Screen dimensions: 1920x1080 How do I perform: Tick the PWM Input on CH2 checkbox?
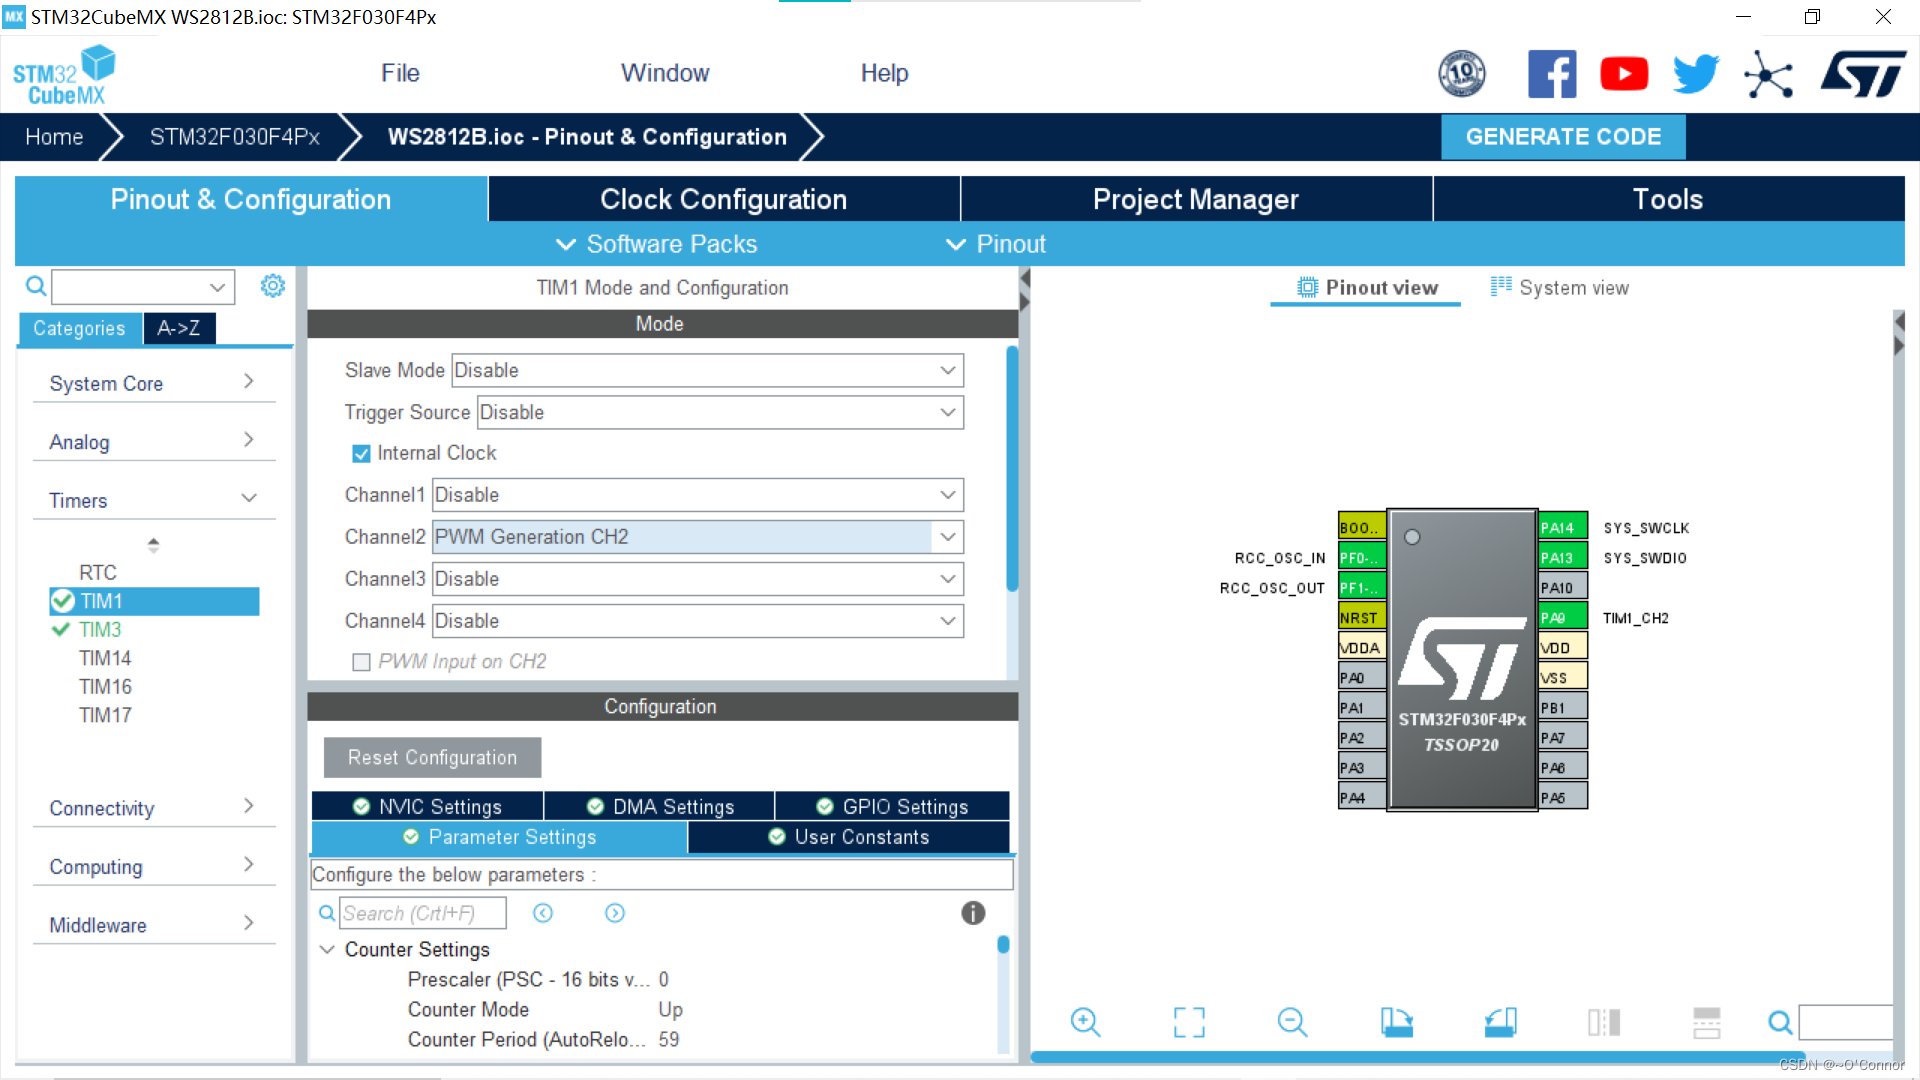point(361,662)
